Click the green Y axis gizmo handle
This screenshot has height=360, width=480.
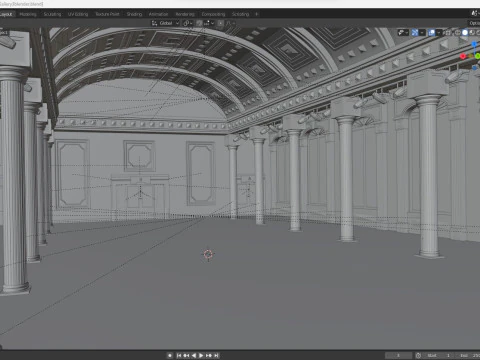pyautogui.click(x=477, y=56)
